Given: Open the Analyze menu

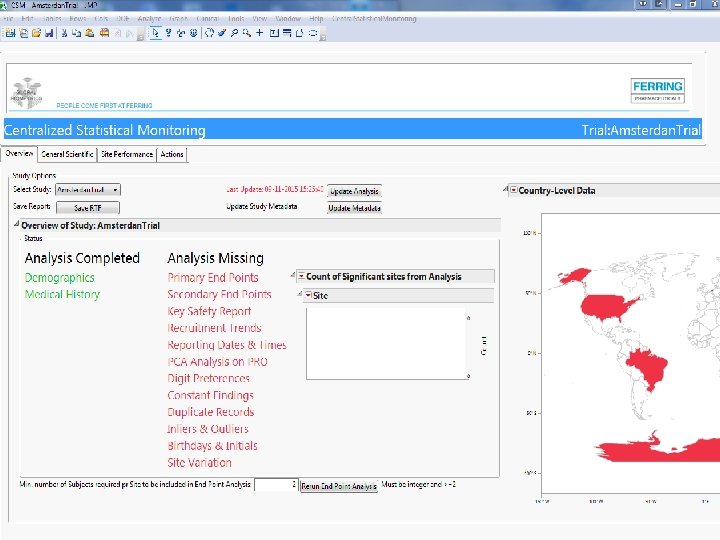Looking at the screenshot, I should pyautogui.click(x=149, y=19).
